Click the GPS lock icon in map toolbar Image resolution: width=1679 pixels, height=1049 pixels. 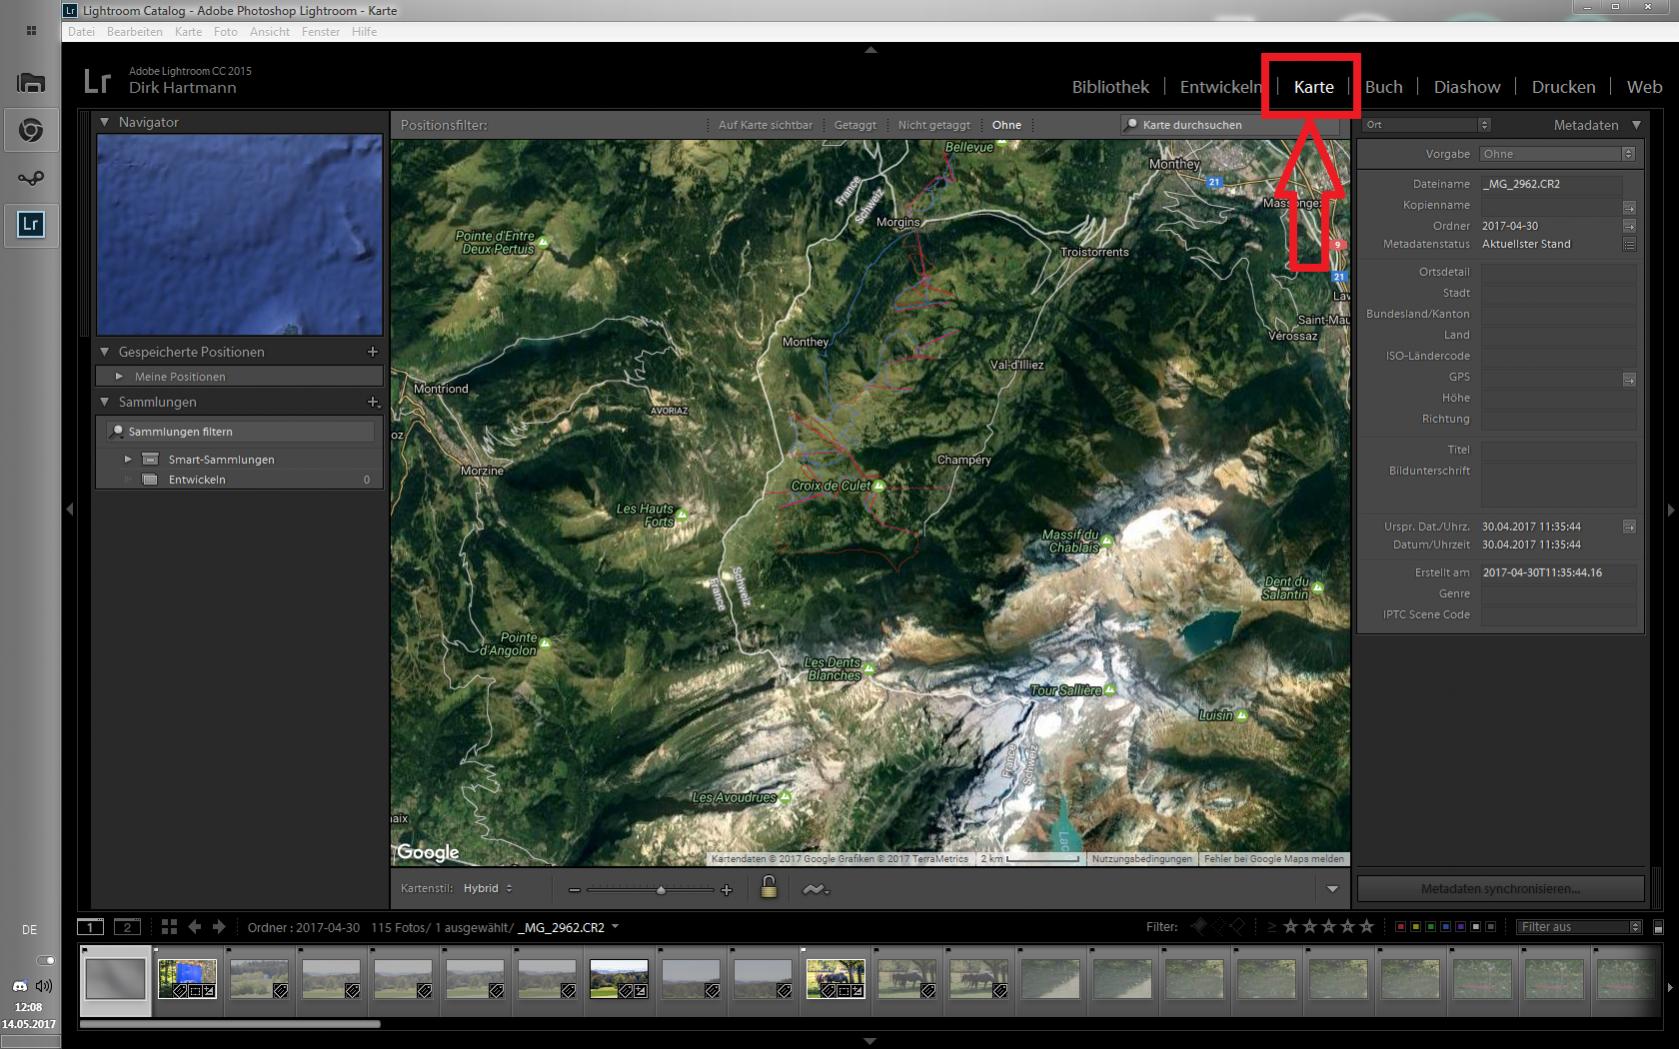(768, 887)
